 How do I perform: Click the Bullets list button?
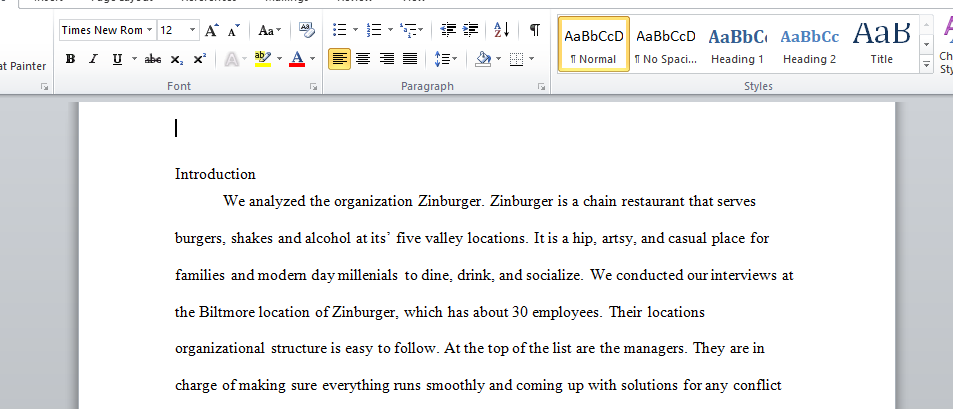(x=340, y=30)
